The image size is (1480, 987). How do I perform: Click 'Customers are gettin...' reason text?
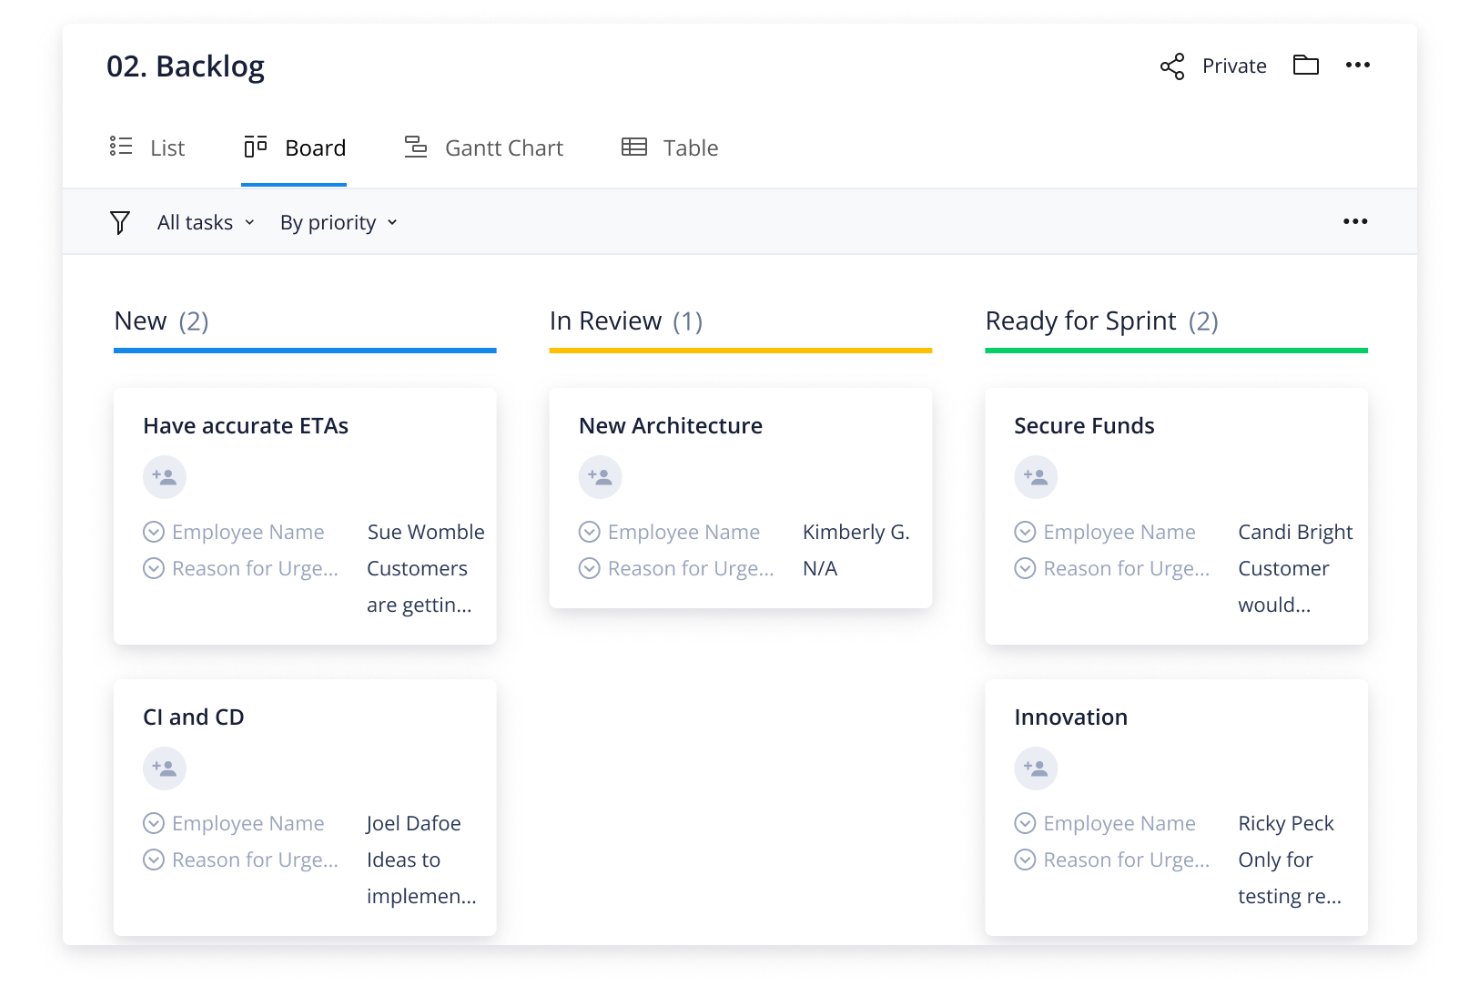(419, 586)
